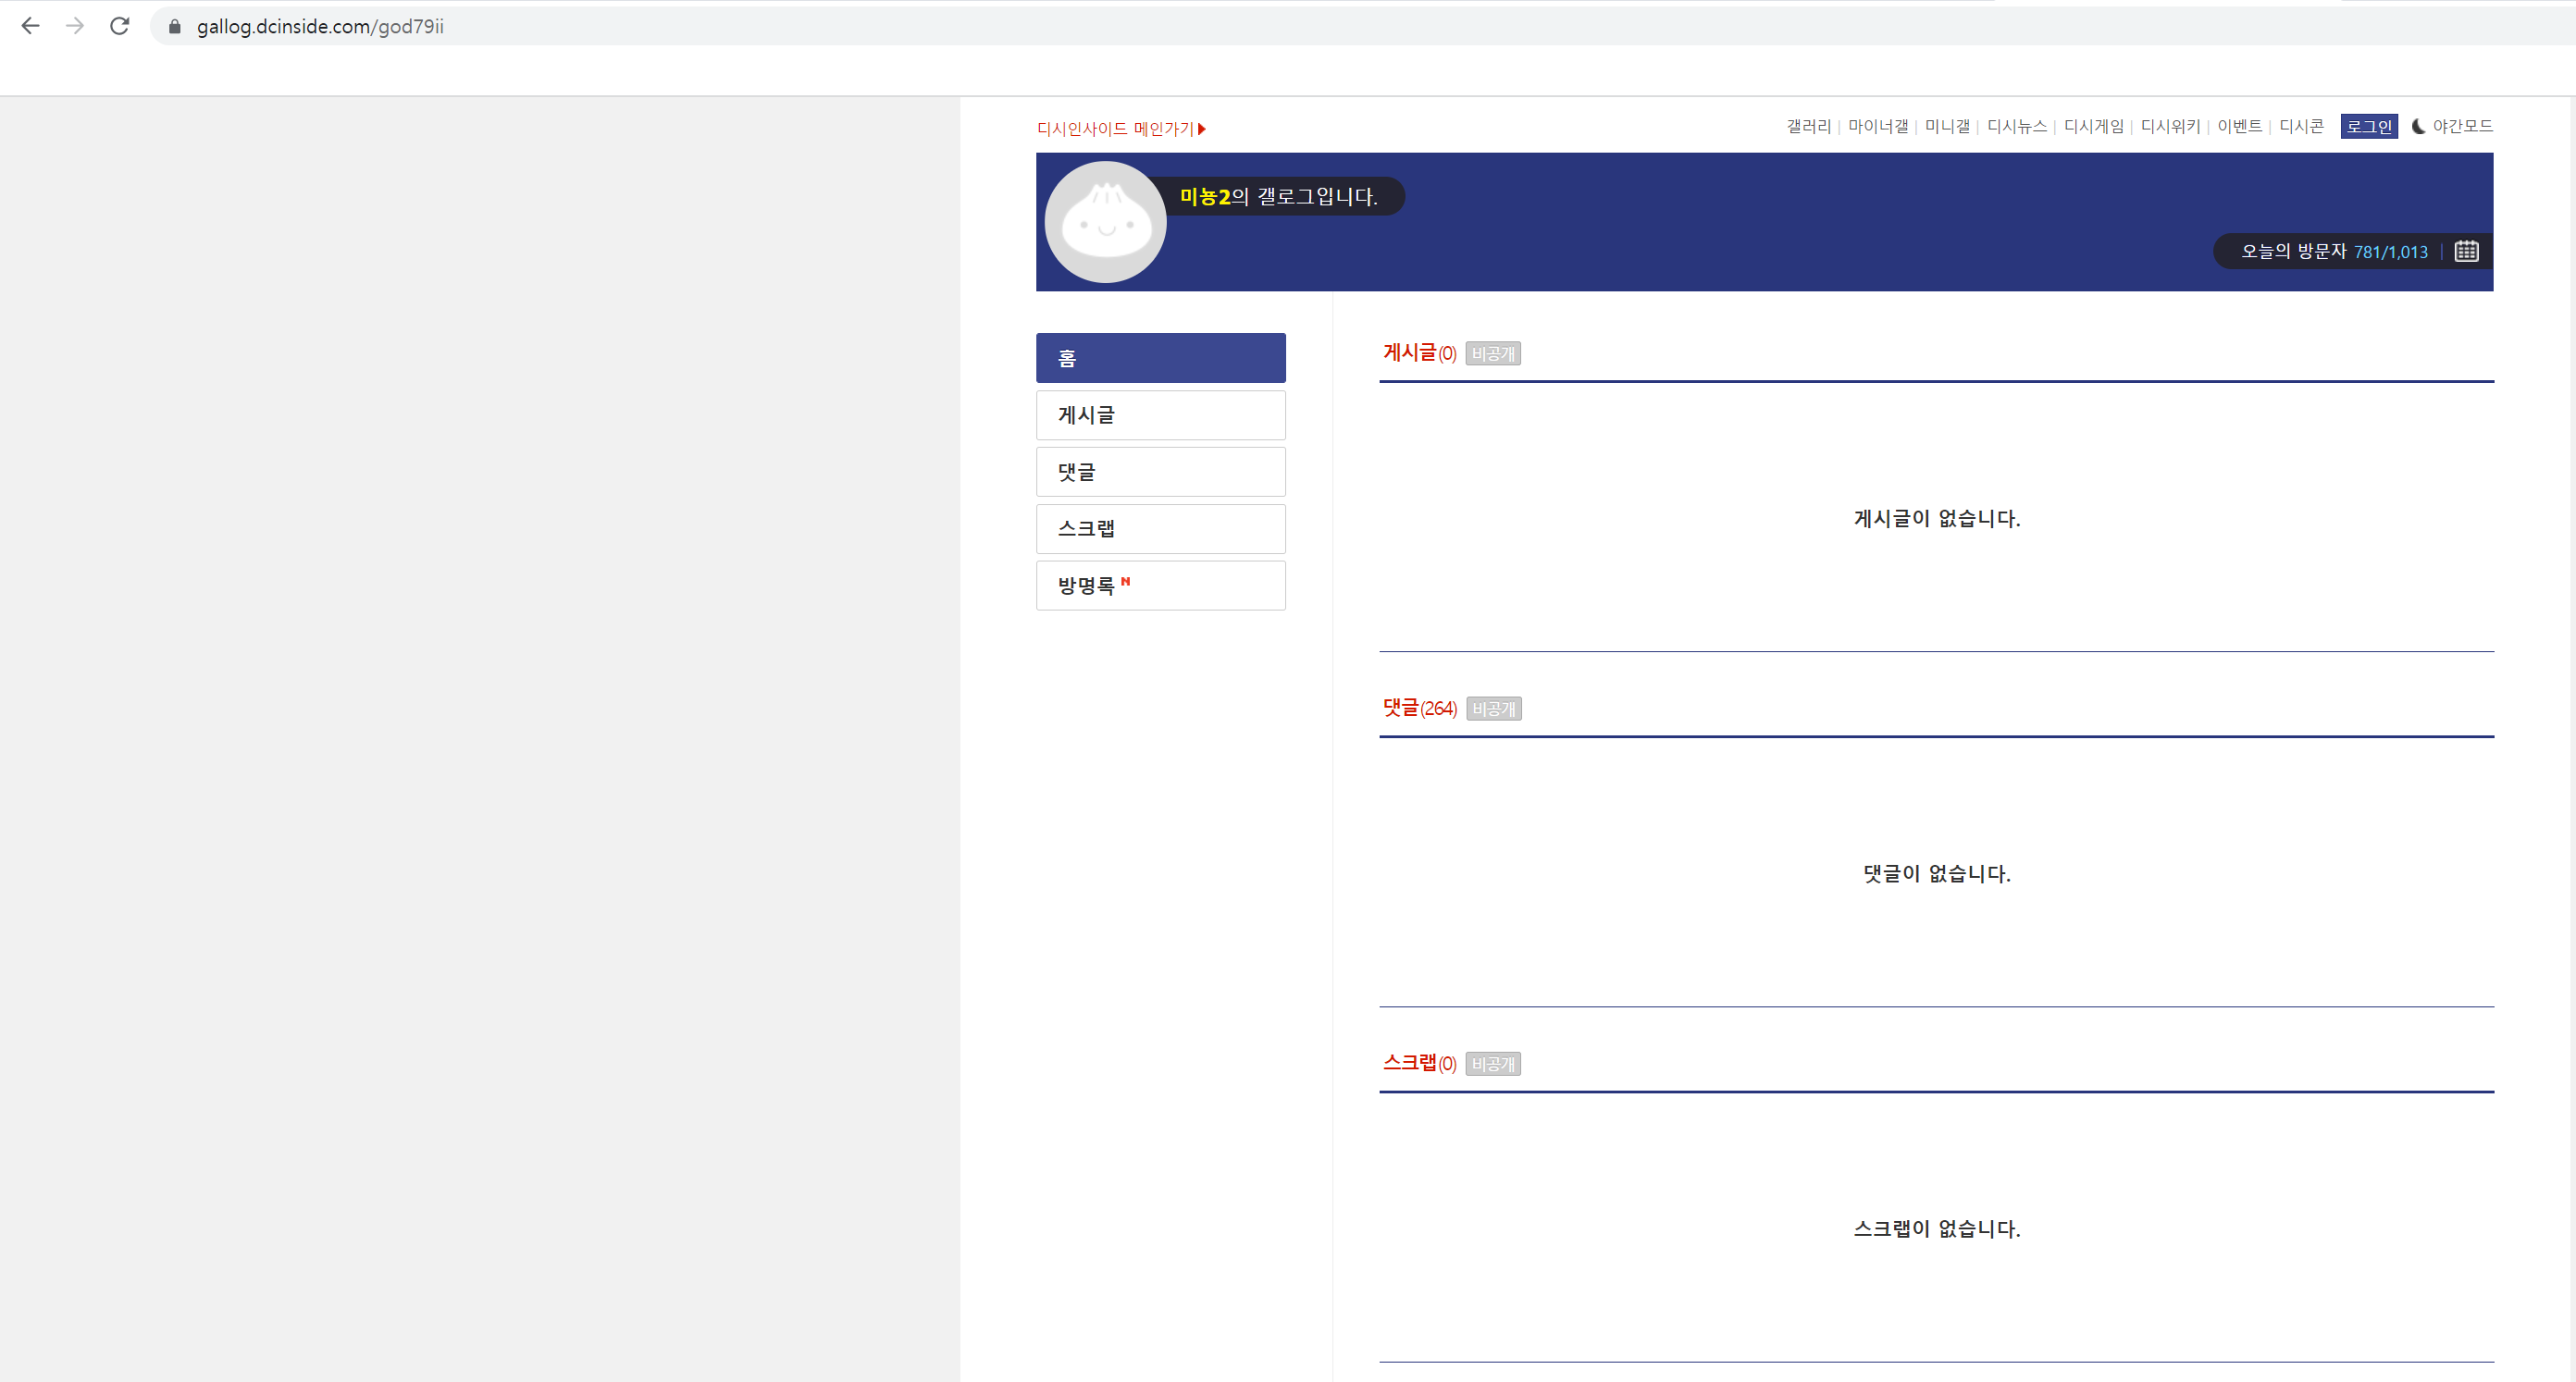Click the 댓글(264) section heading

click(x=1419, y=708)
